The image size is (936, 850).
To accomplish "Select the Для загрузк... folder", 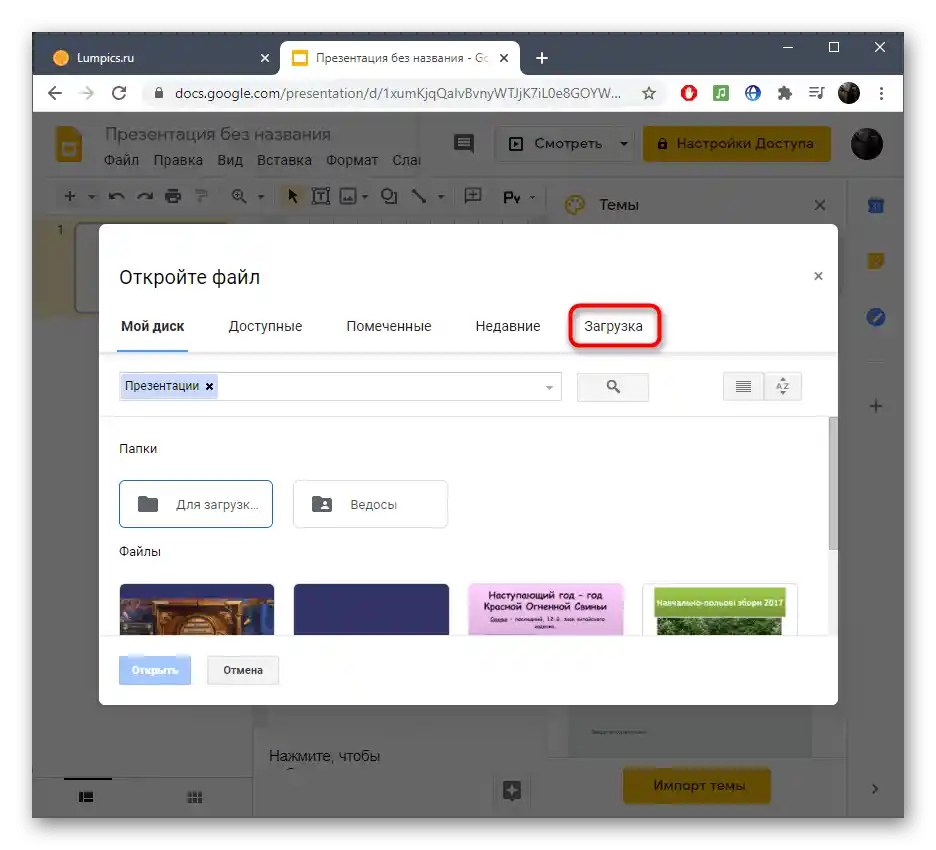I will [196, 504].
